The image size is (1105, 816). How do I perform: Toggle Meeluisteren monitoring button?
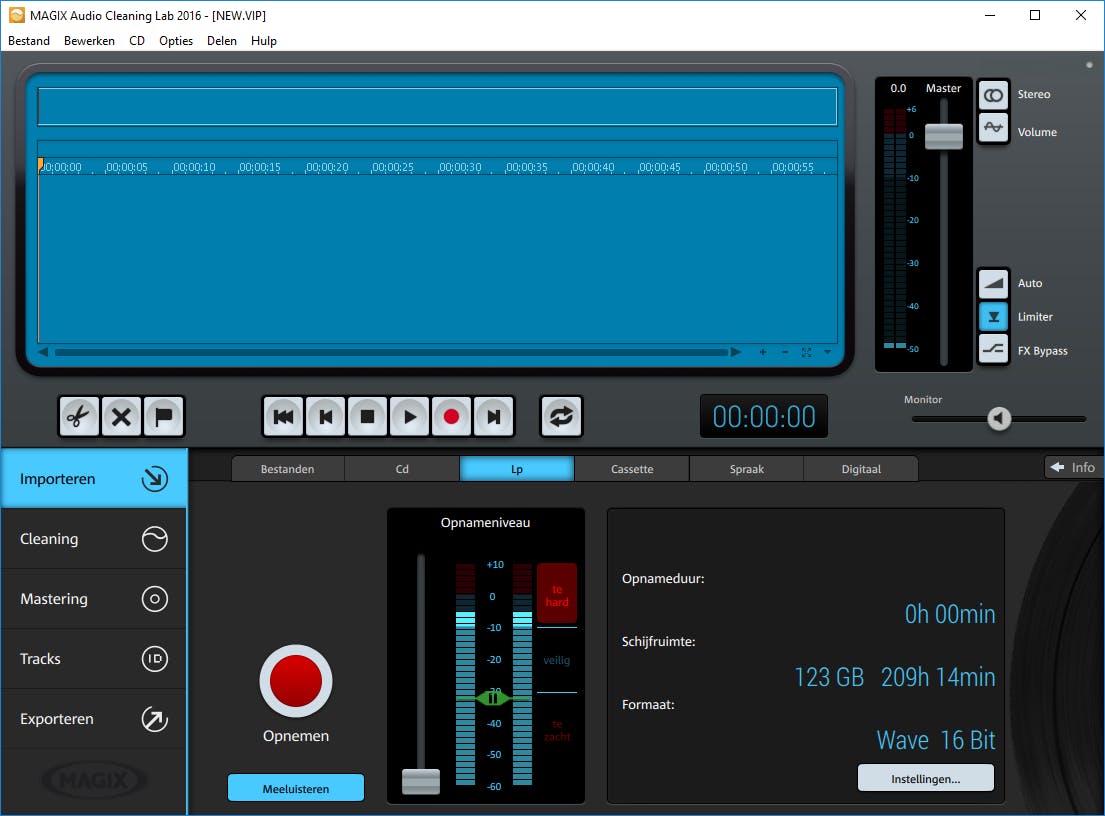pyautogui.click(x=296, y=789)
